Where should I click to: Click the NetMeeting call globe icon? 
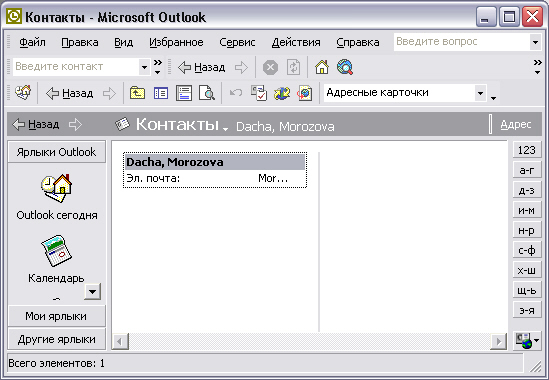tap(282, 93)
